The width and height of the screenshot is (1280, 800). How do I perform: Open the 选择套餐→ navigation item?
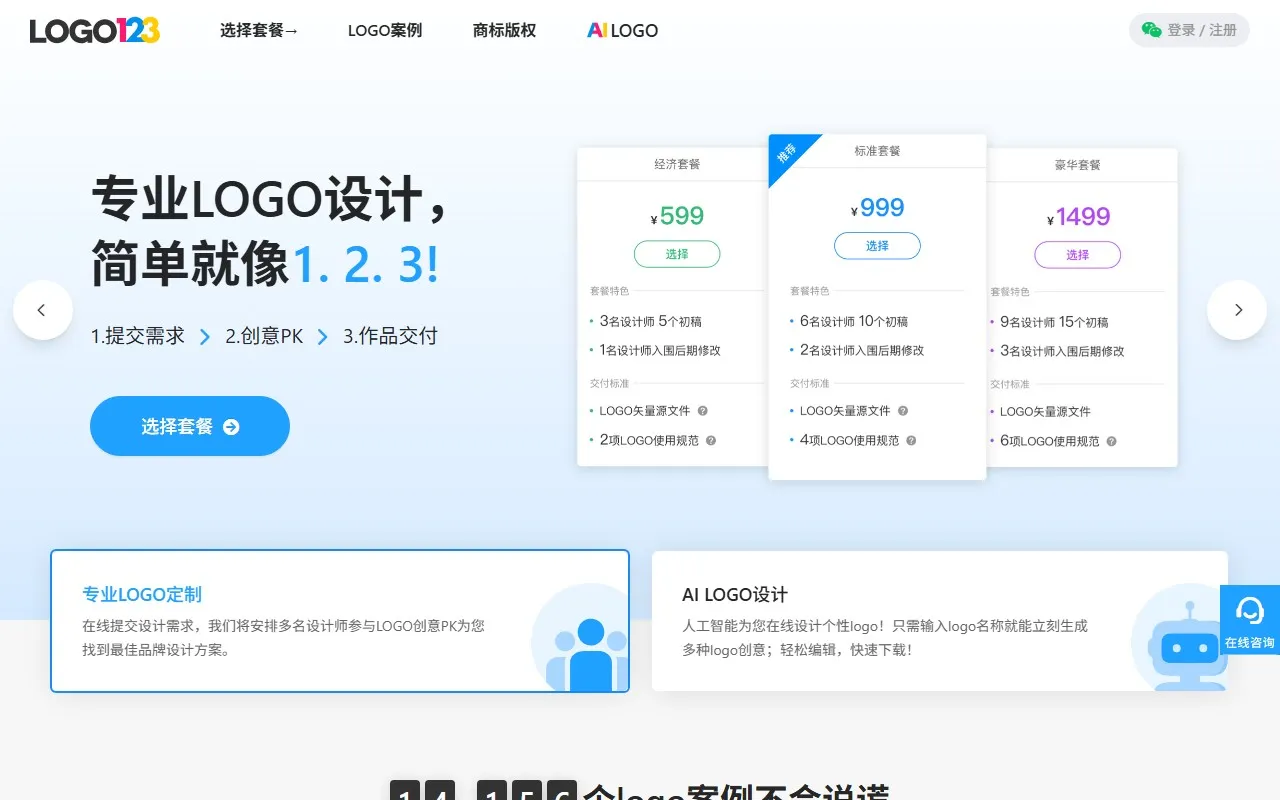(259, 30)
